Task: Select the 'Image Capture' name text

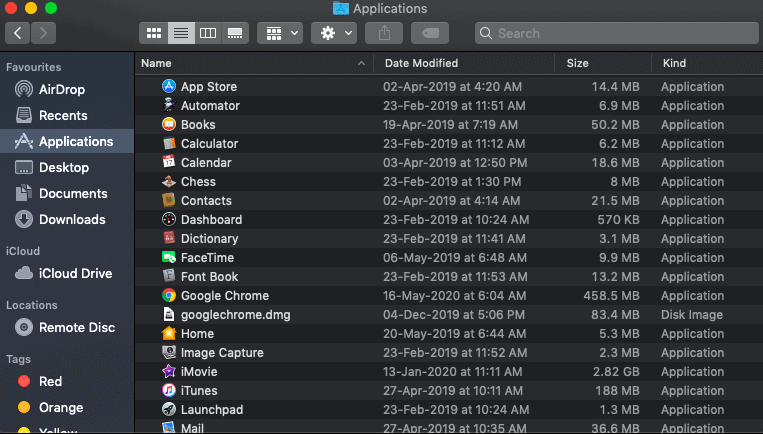Action: pos(222,353)
